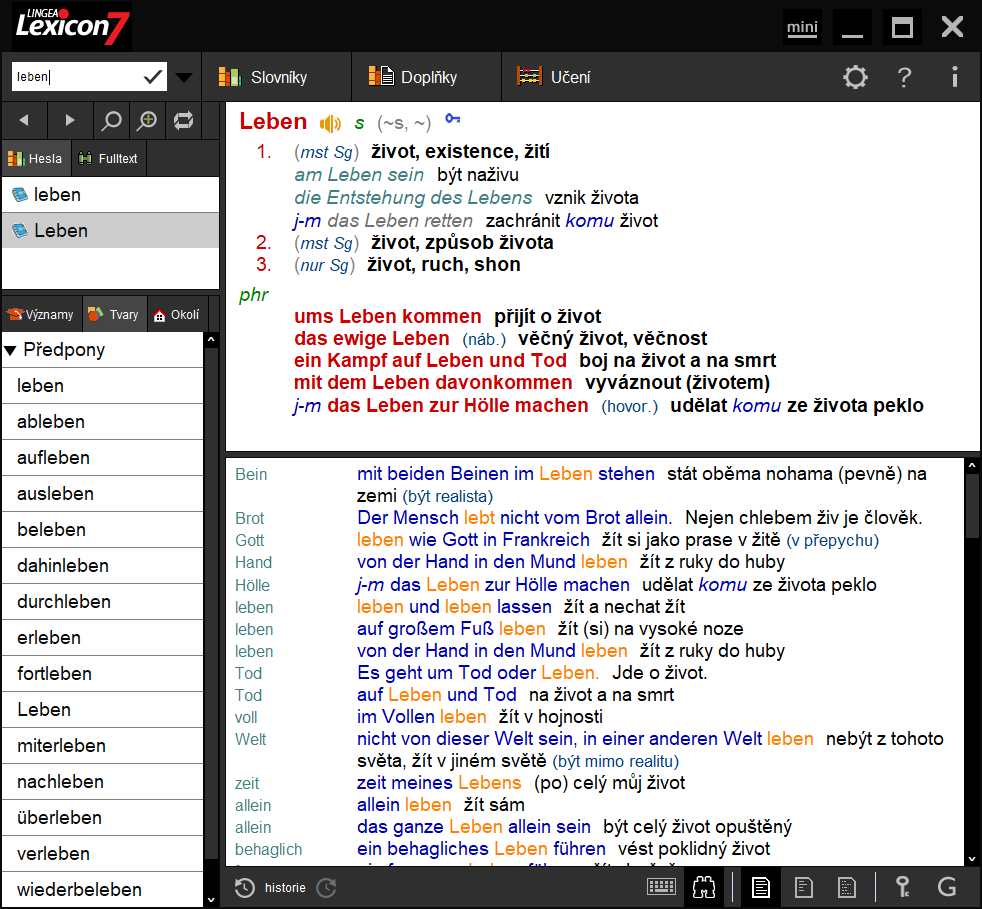Play the pronunciation audio for Leben
This screenshot has height=909, width=982.
pyautogui.click(x=330, y=123)
